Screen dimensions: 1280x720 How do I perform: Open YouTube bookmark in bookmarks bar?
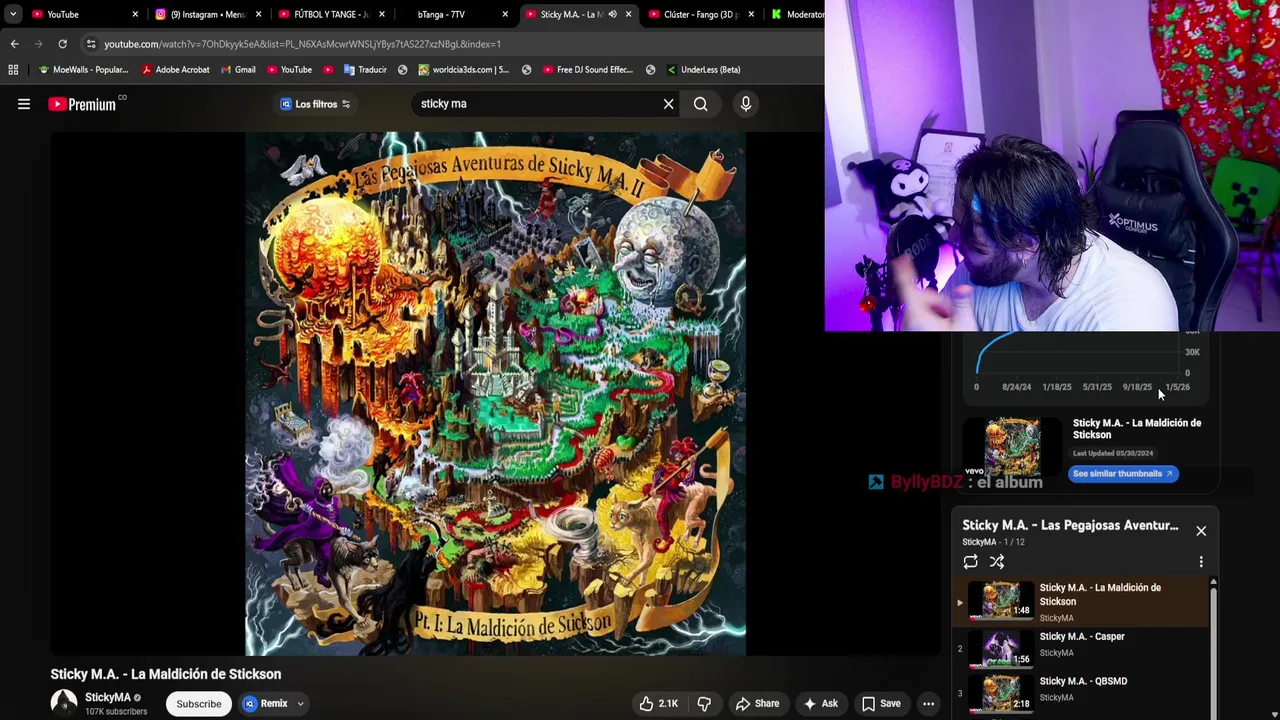(x=289, y=70)
